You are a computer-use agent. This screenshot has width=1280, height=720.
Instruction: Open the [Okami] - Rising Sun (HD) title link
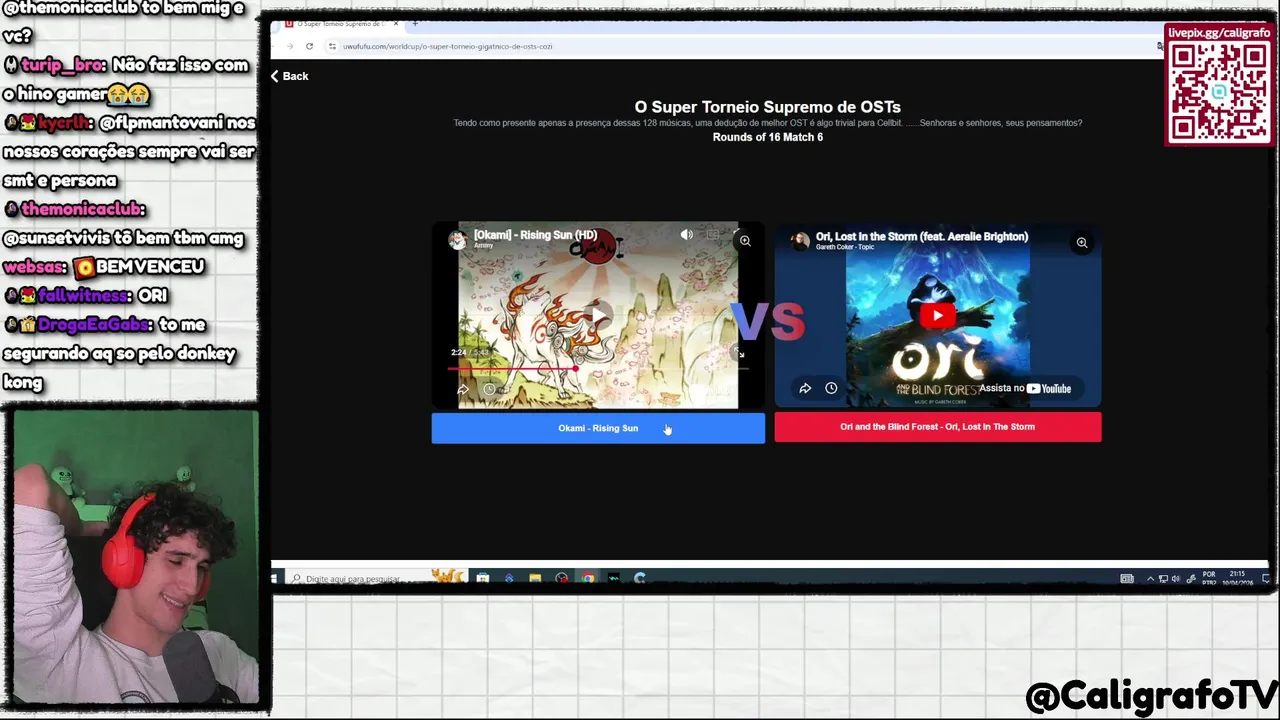535,235
